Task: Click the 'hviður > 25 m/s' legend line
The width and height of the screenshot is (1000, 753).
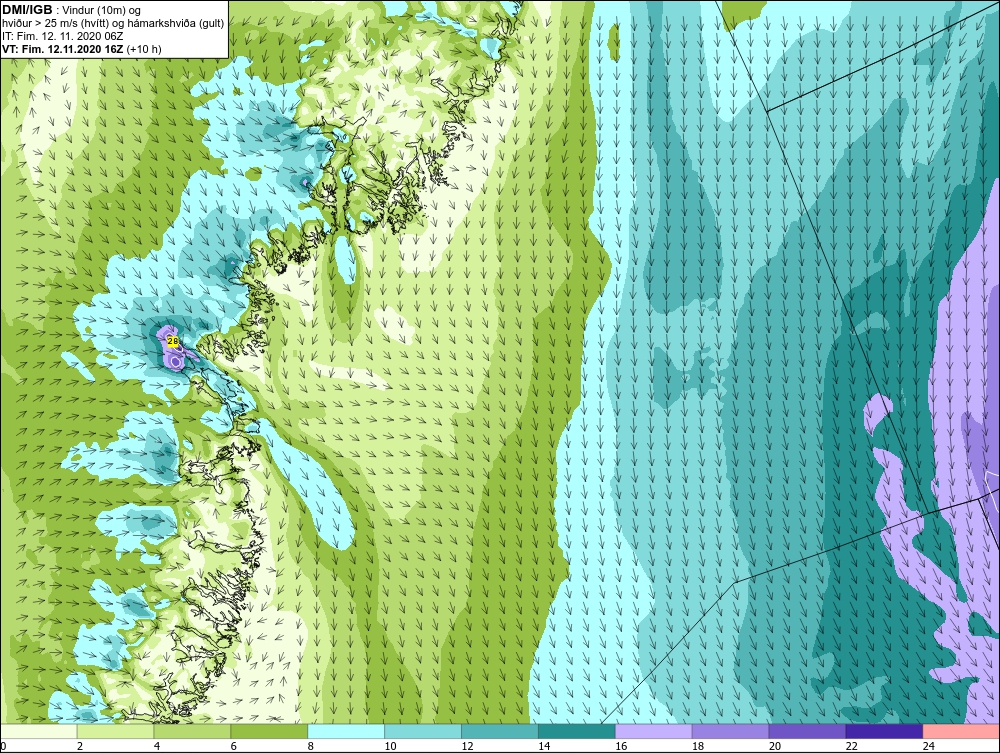Action: [x=113, y=24]
